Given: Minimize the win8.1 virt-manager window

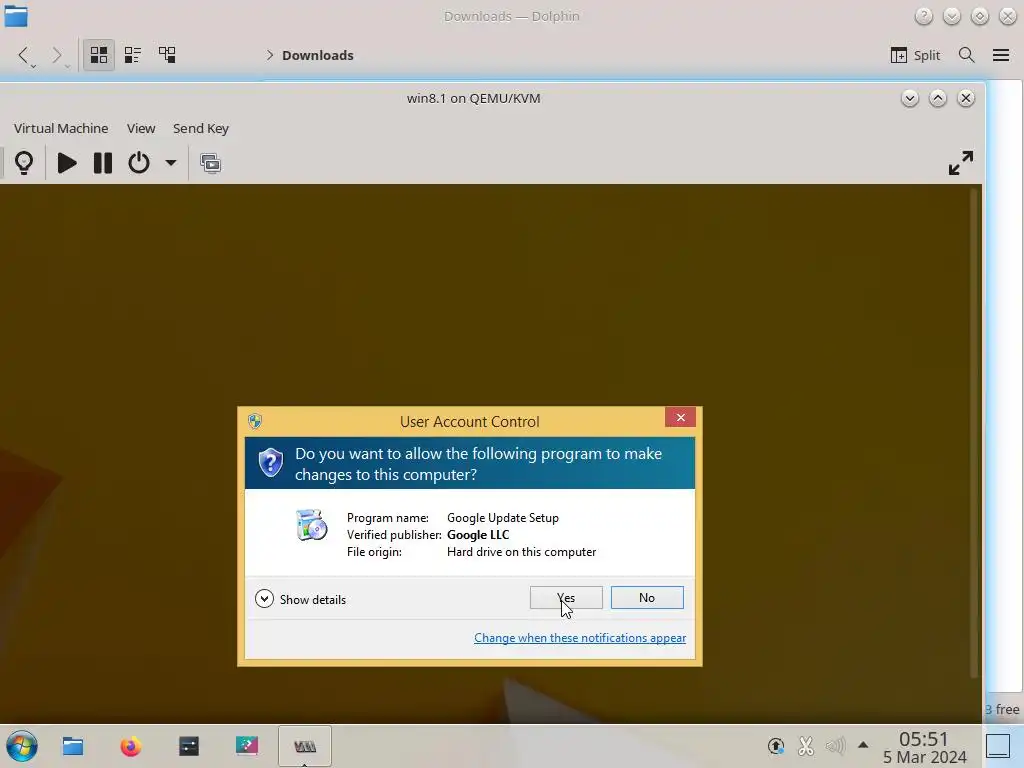Looking at the screenshot, I should (910, 98).
